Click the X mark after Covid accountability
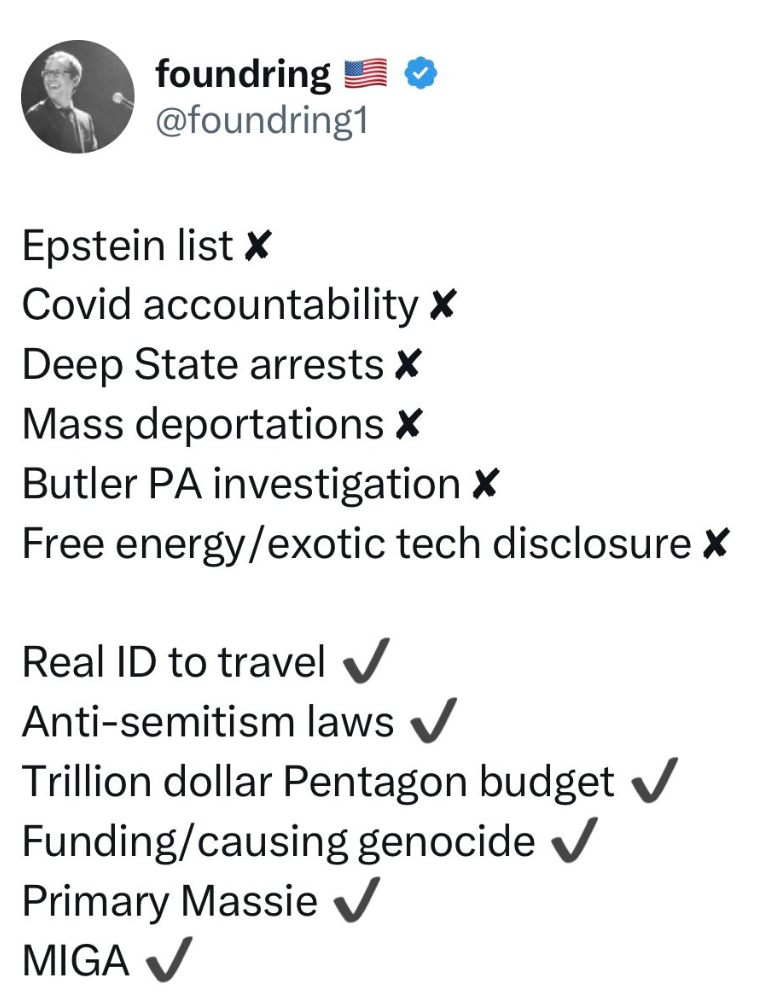This screenshot has height=1001, width=781. 441,307
